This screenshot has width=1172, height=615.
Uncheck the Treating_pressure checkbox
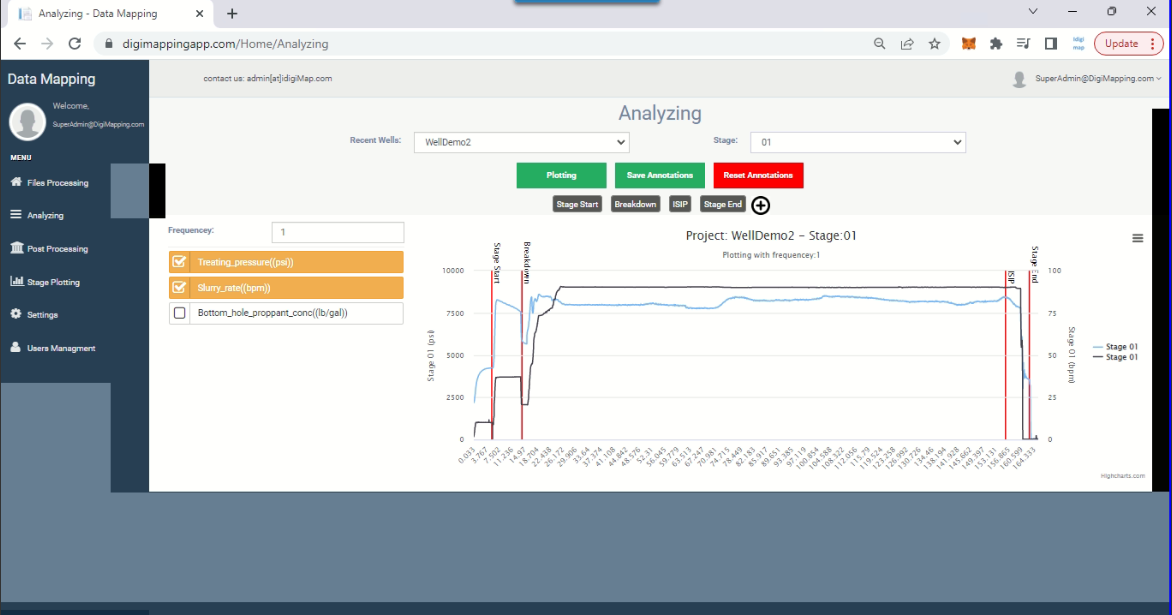[180, 262]
